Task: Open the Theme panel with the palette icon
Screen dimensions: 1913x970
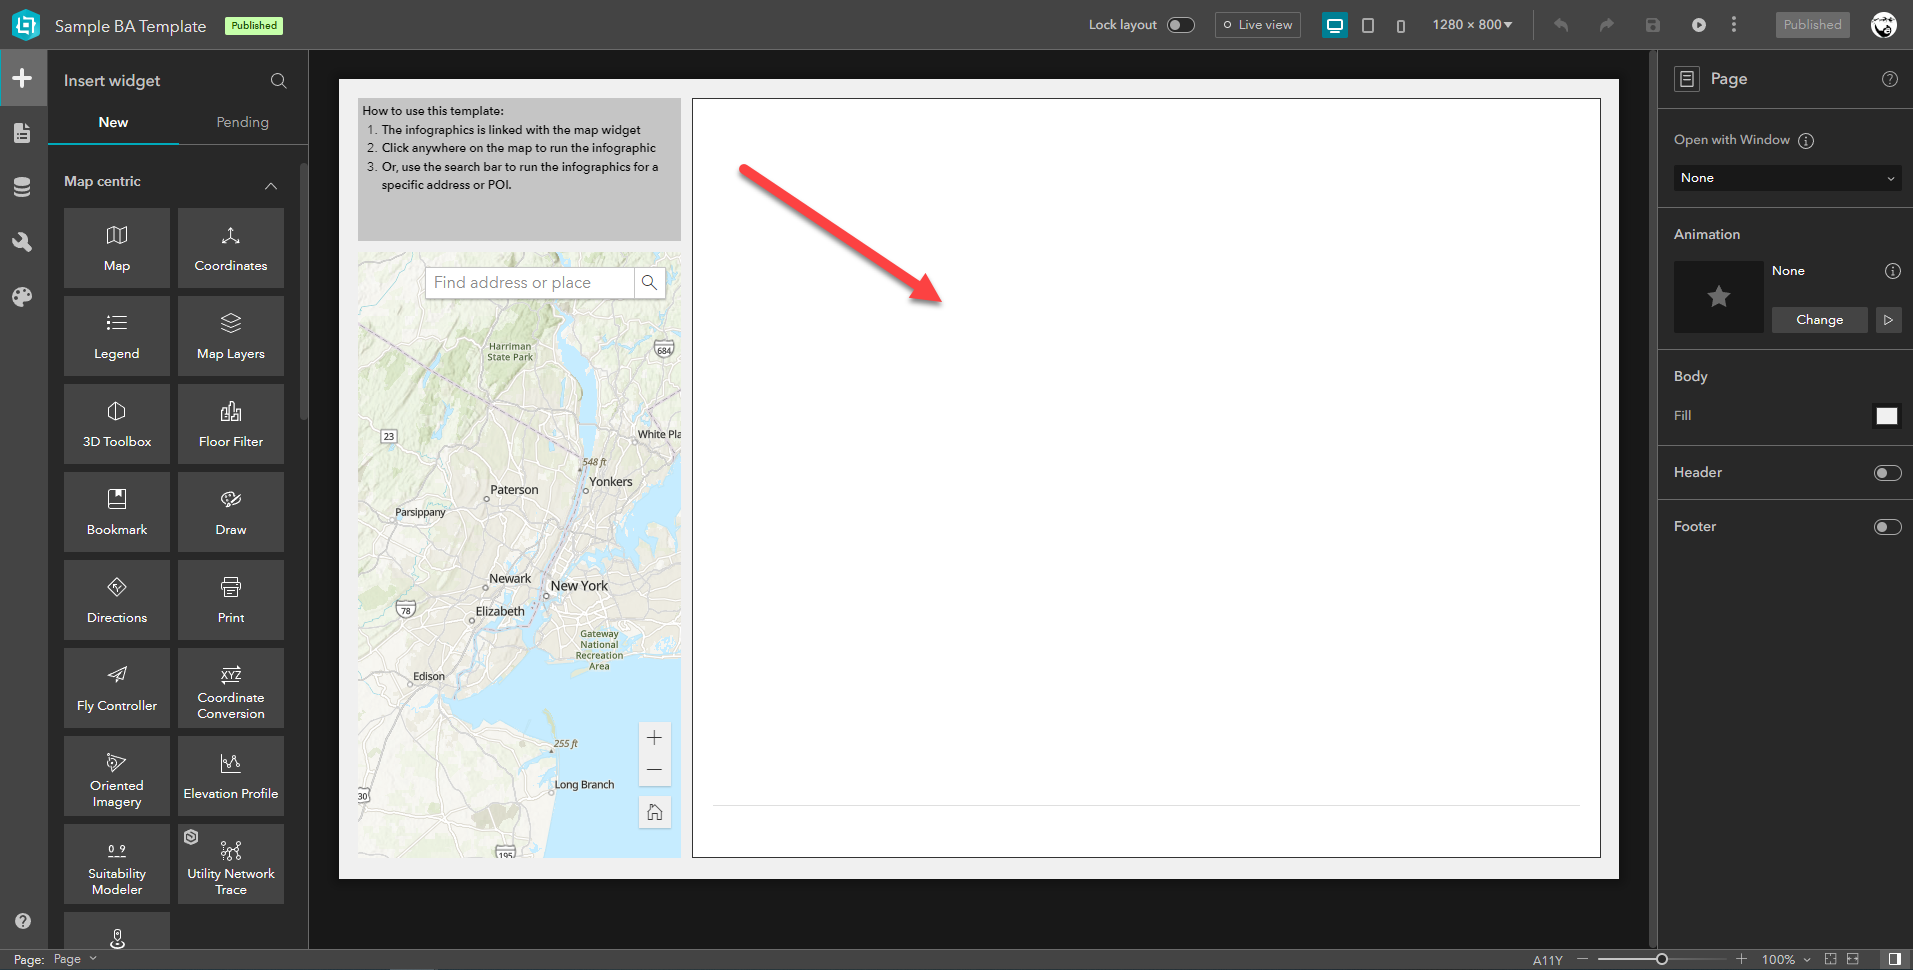Action: point(22,296)
